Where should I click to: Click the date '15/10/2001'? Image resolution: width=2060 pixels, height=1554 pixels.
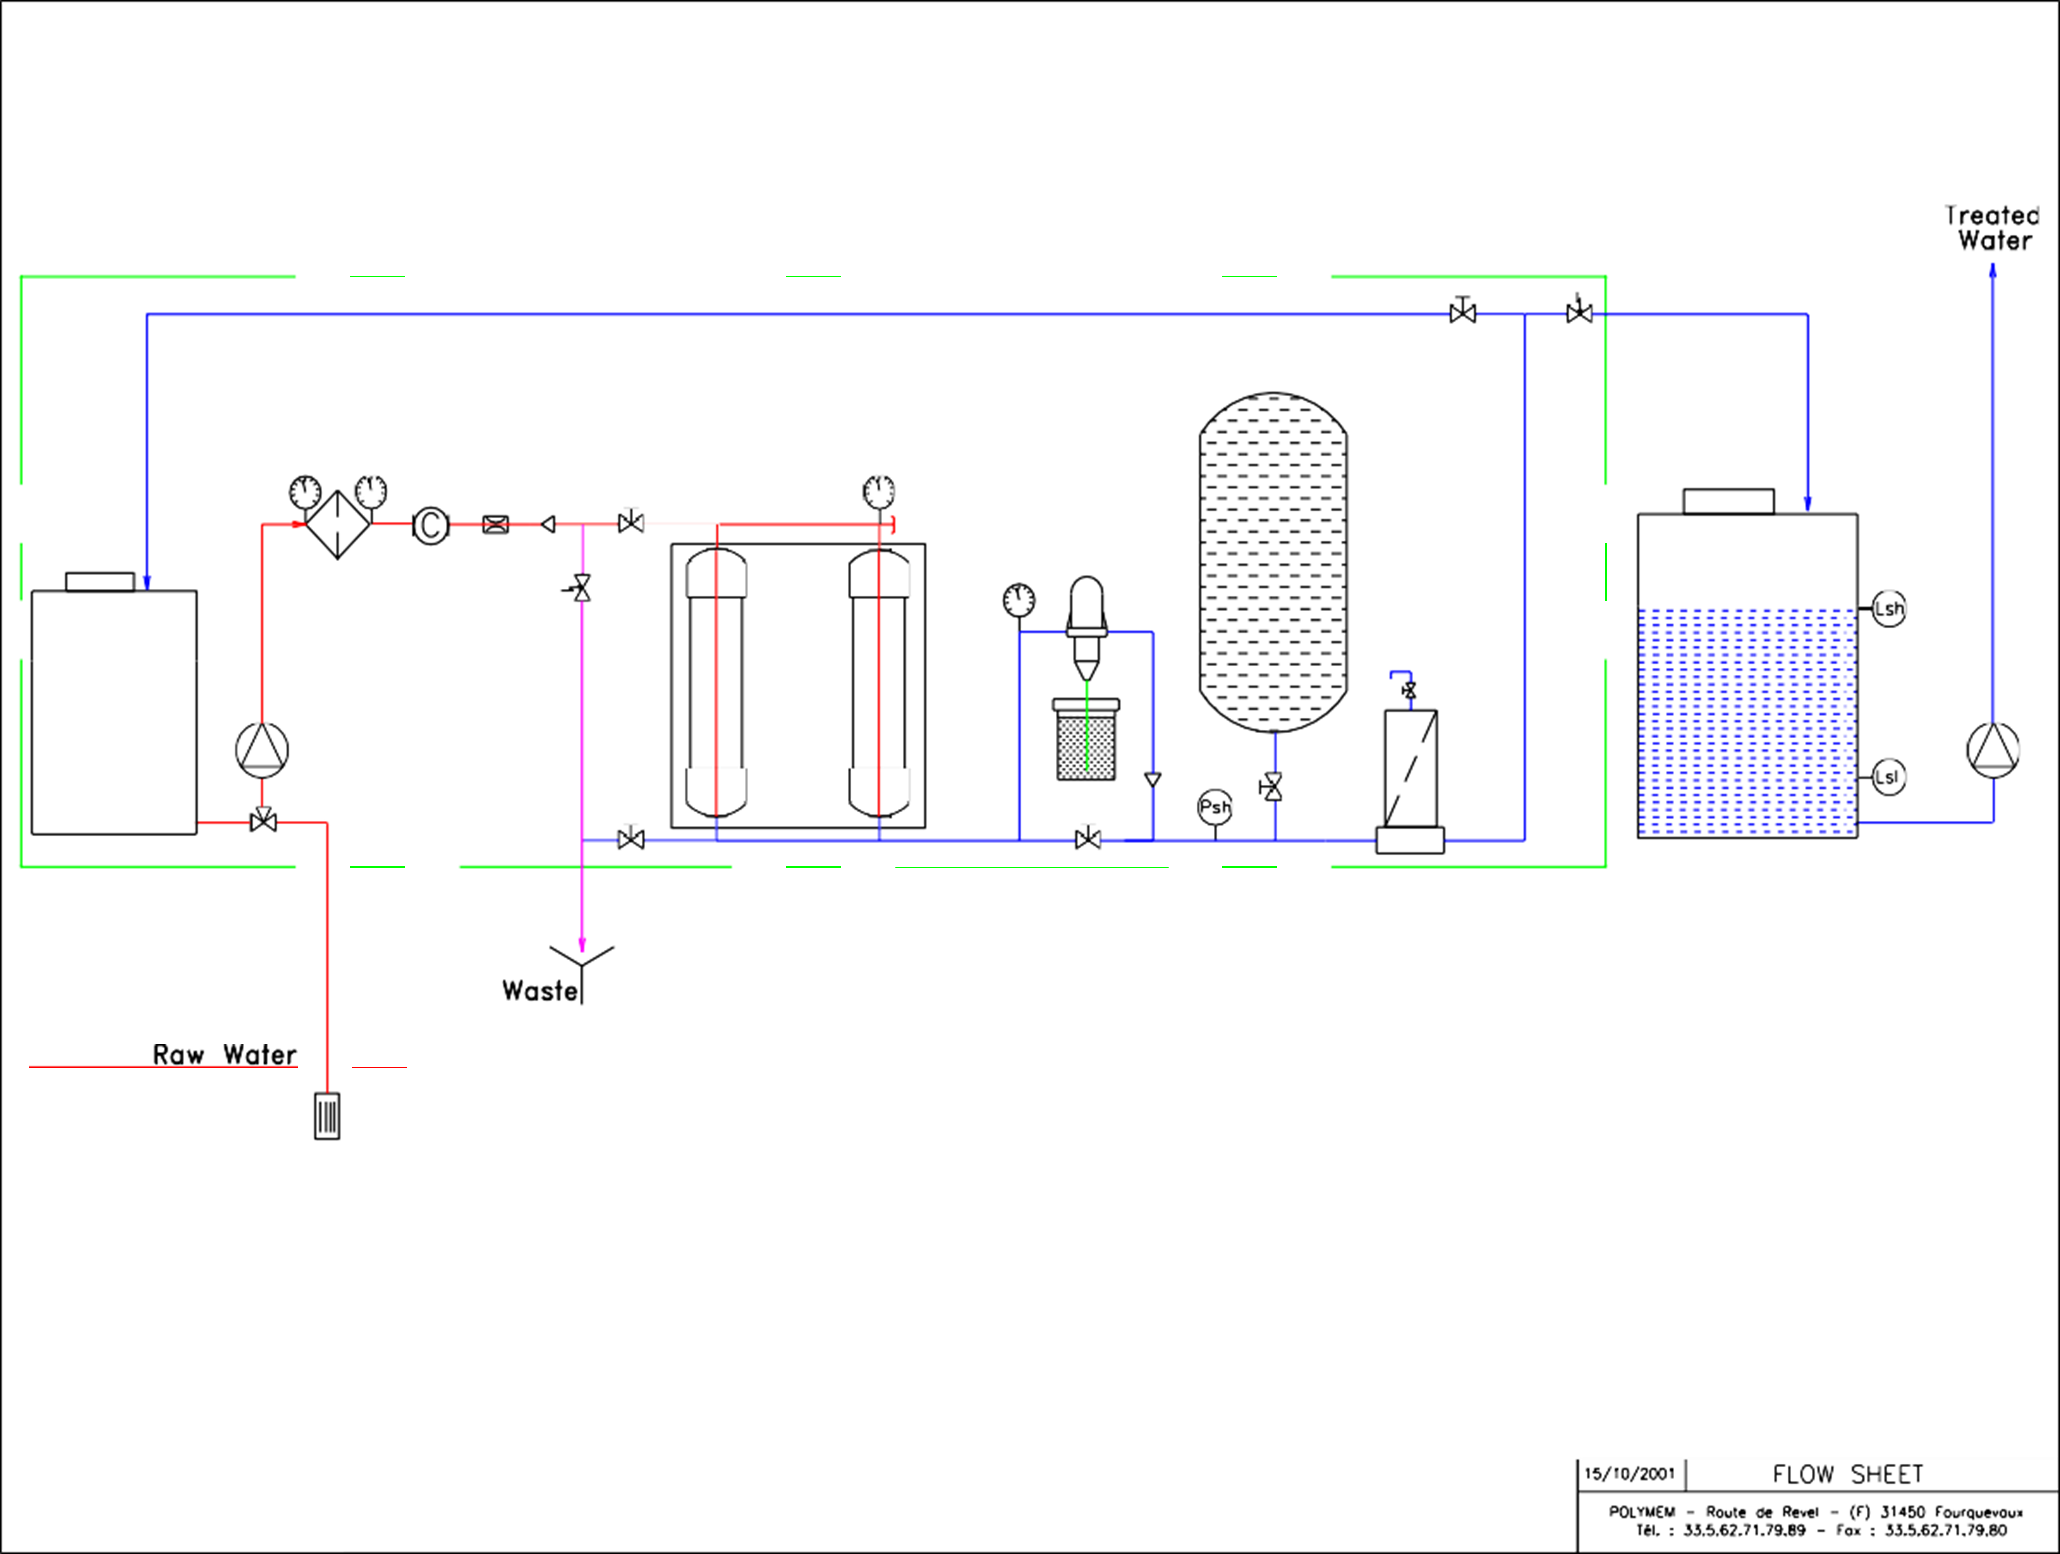pyautogui.click(x=1629, y=1474)
